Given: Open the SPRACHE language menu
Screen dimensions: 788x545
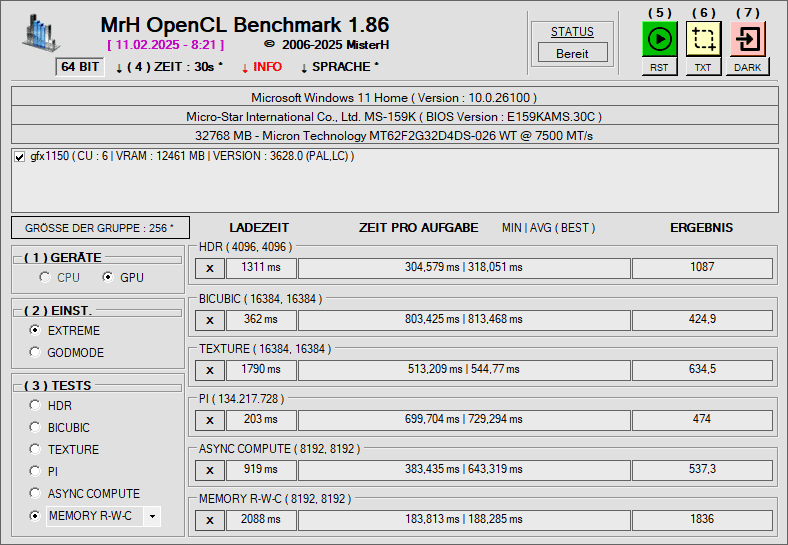Looking at the screenshot, I should 340,67.
